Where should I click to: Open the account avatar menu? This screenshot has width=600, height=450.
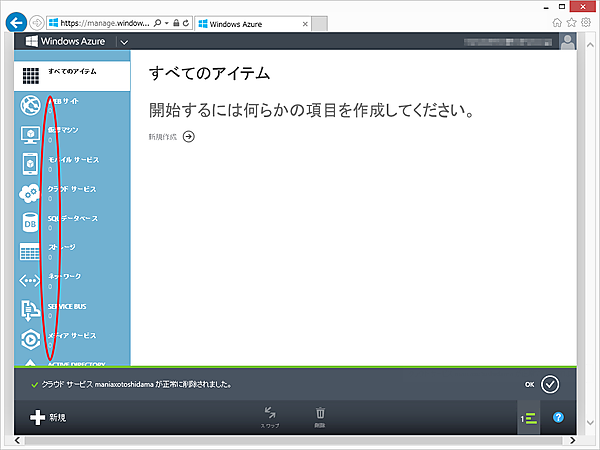[568, 42]
